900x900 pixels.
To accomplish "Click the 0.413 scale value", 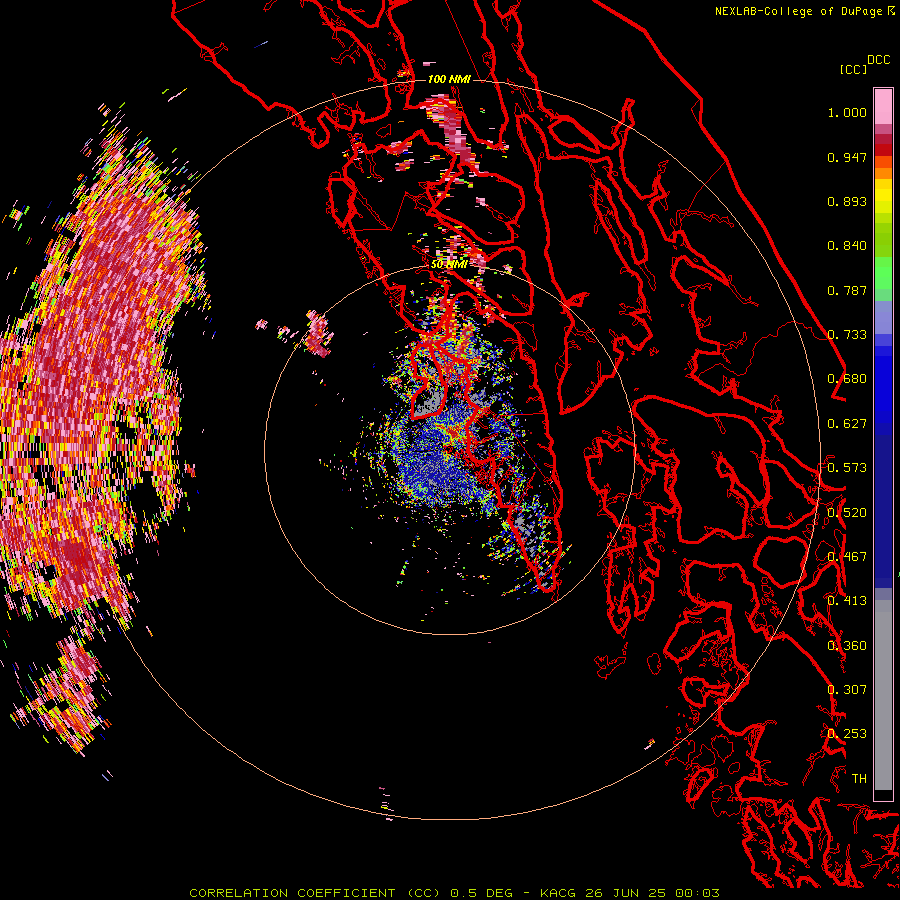I will [847, 601].
